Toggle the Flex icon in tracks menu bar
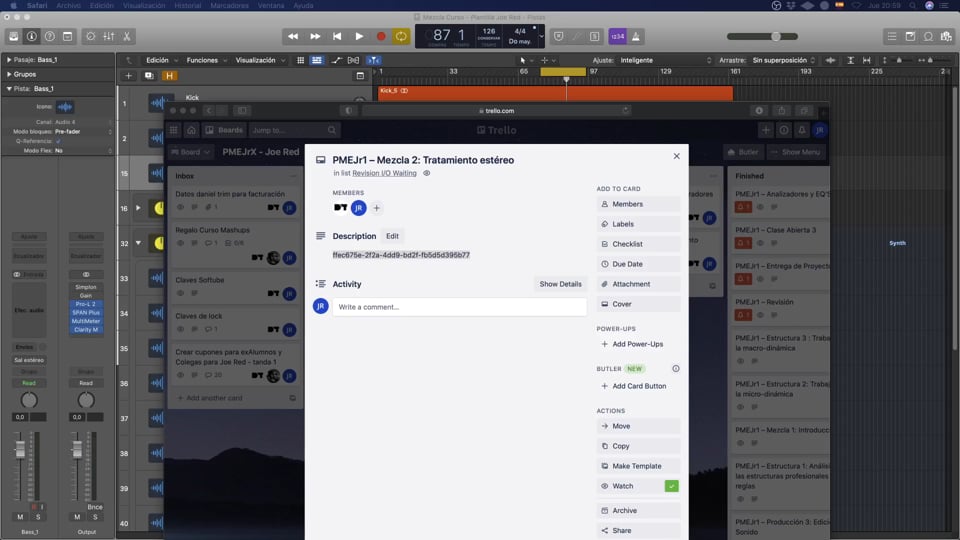960x540 pixels. click(353, 60)
